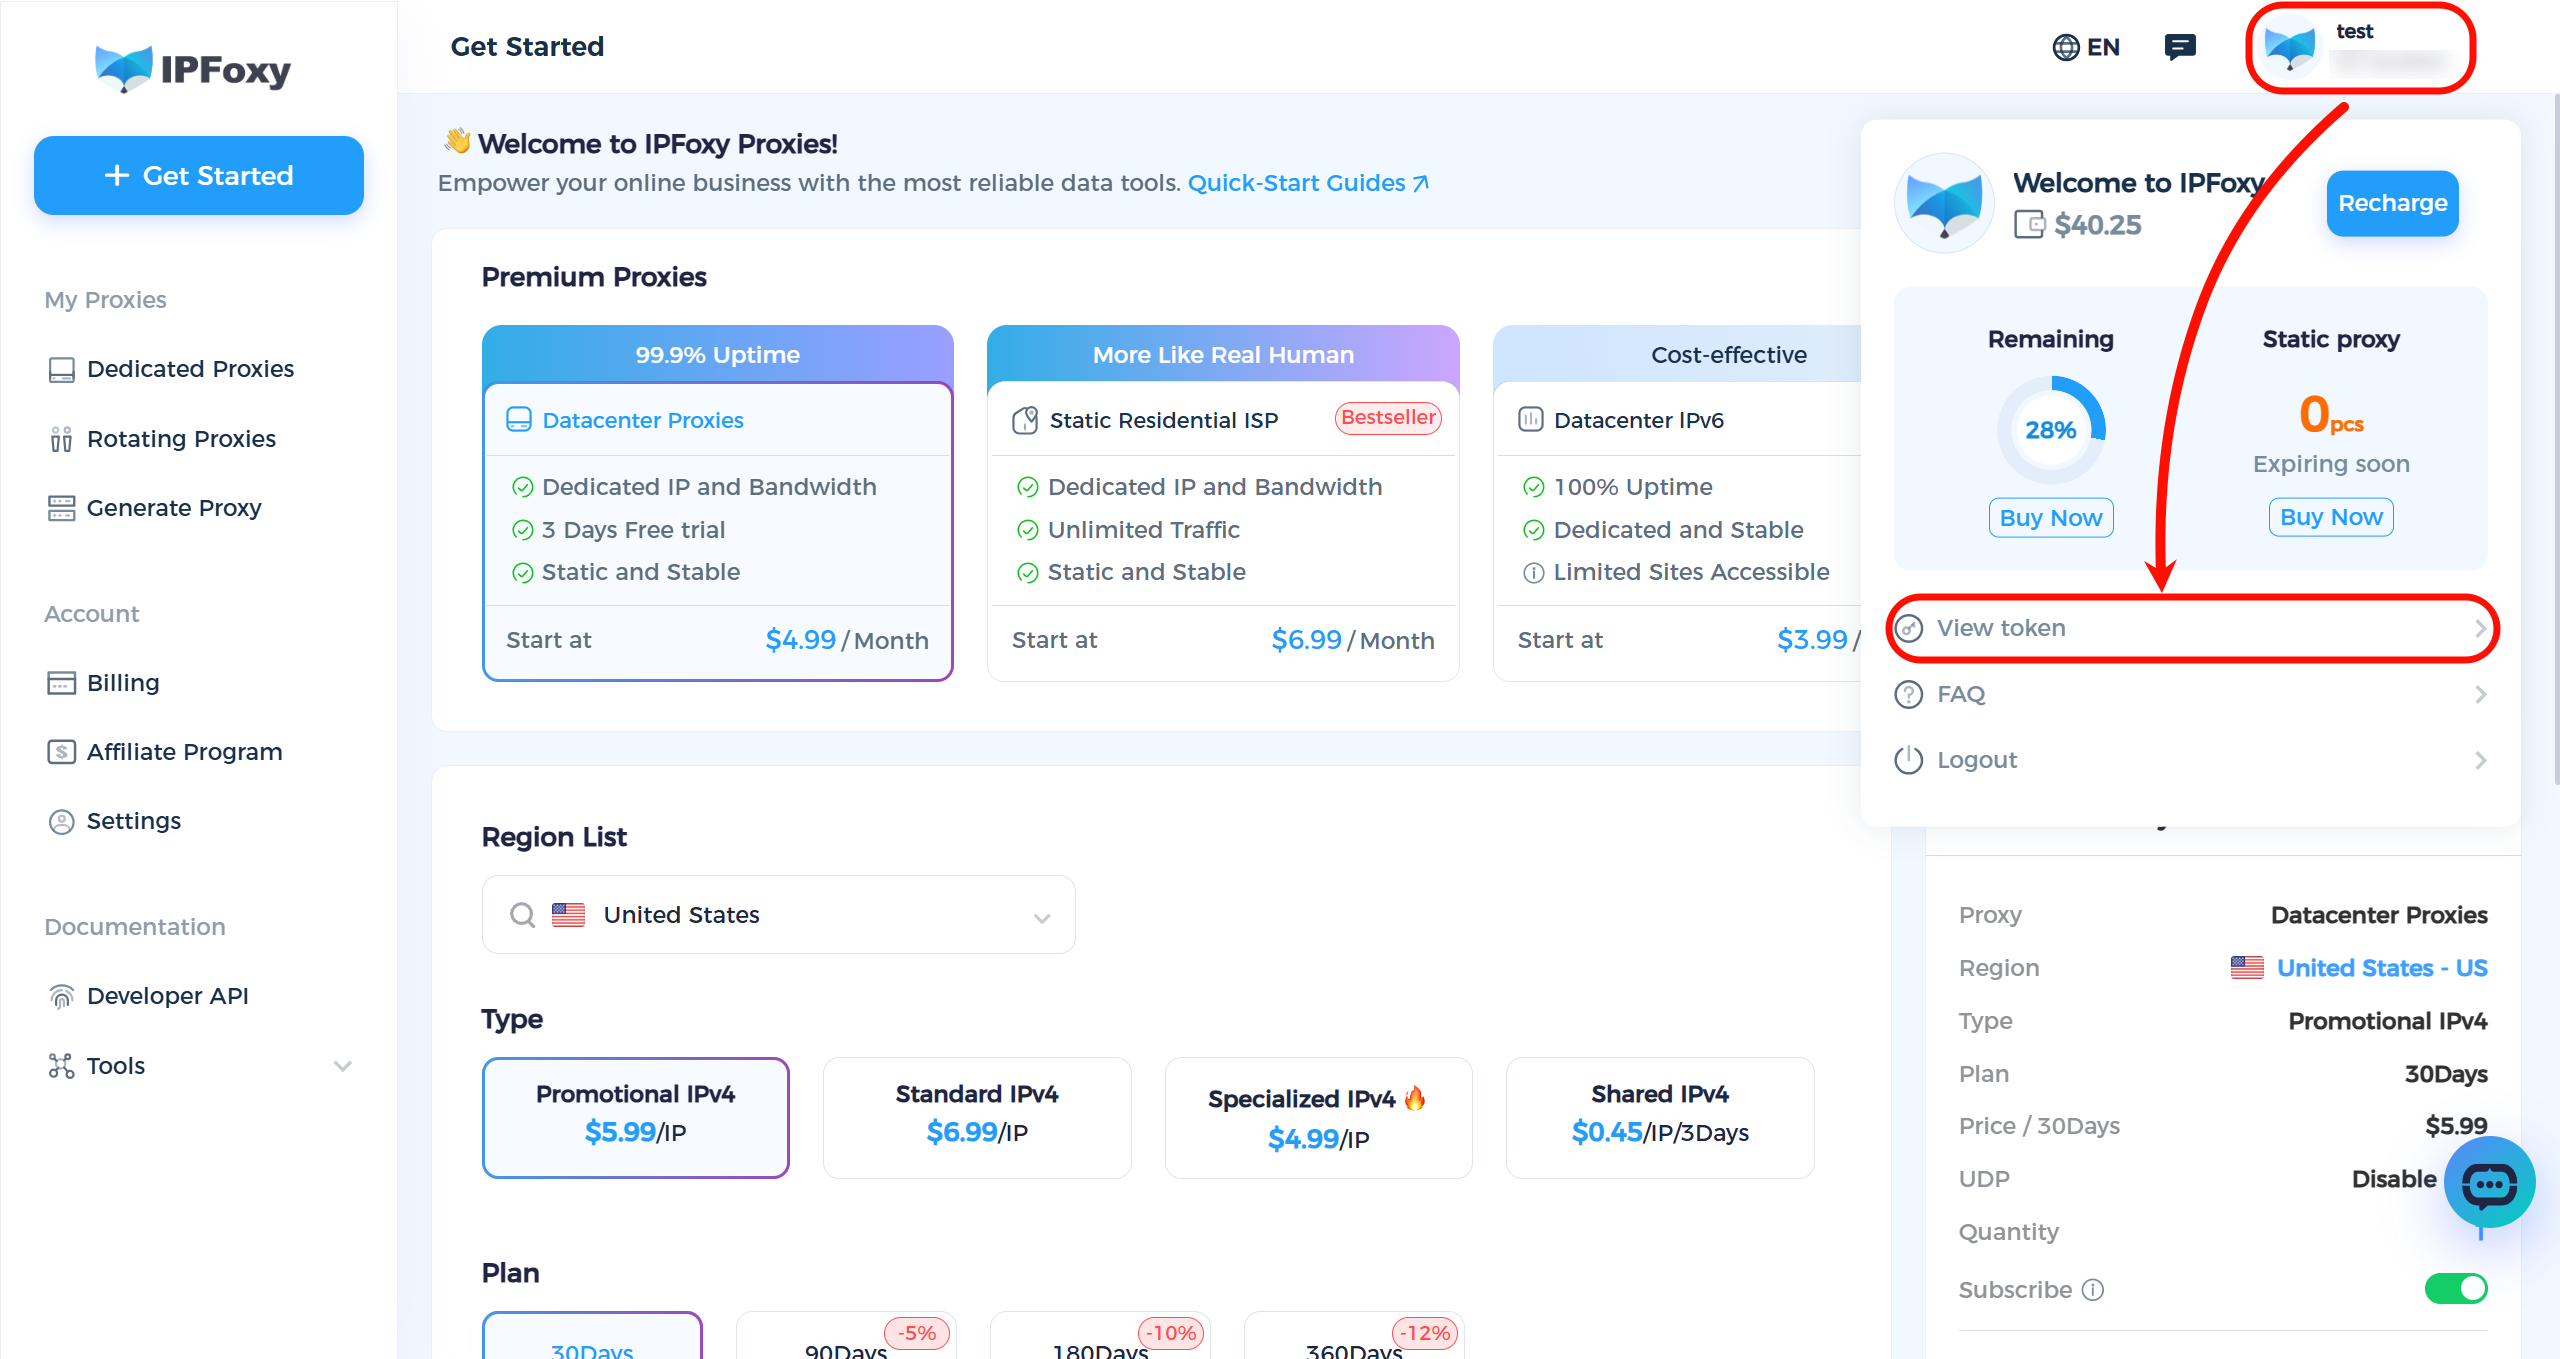Click the region search magnifier icon
2560x1359 pixels.
coord(522,915)
